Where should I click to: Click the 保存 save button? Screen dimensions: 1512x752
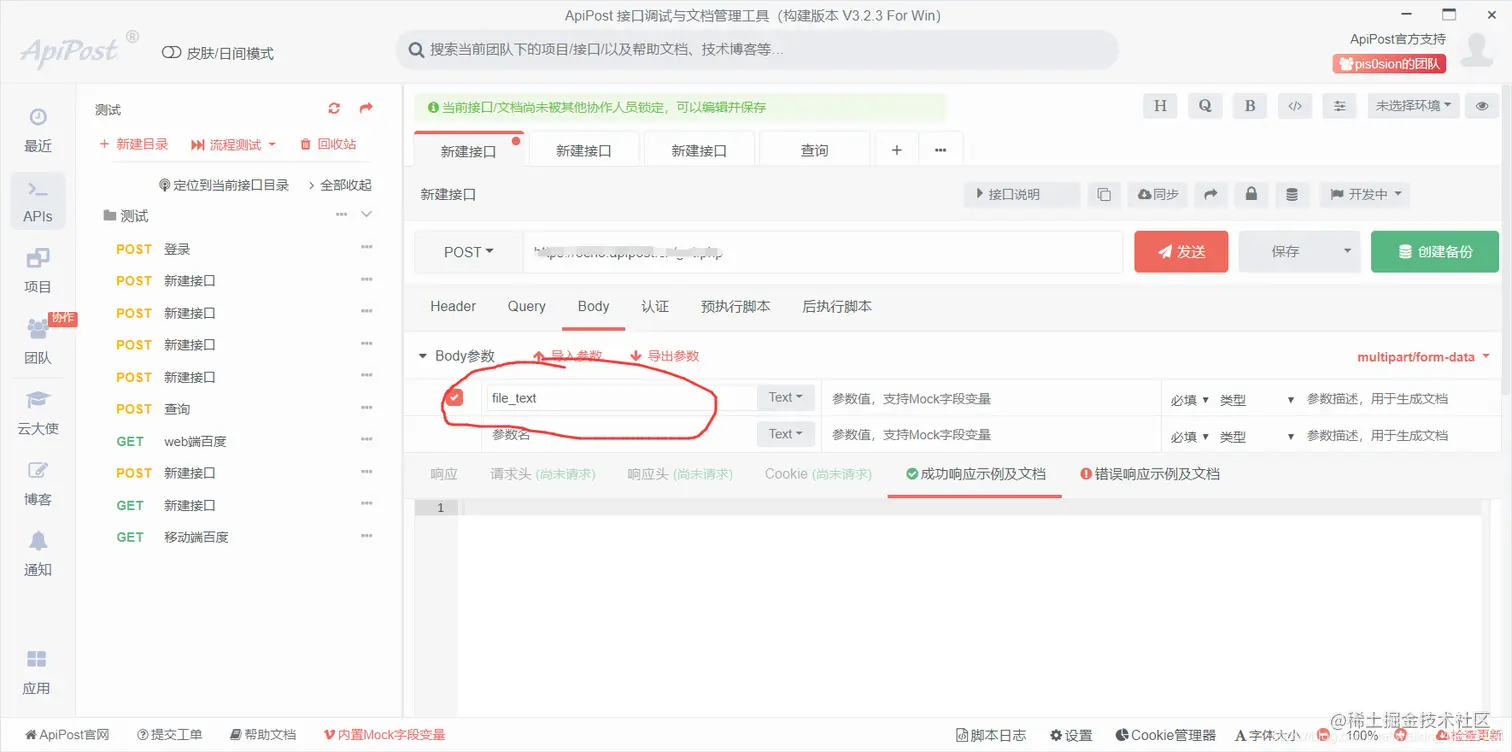tap(1285, 252)
